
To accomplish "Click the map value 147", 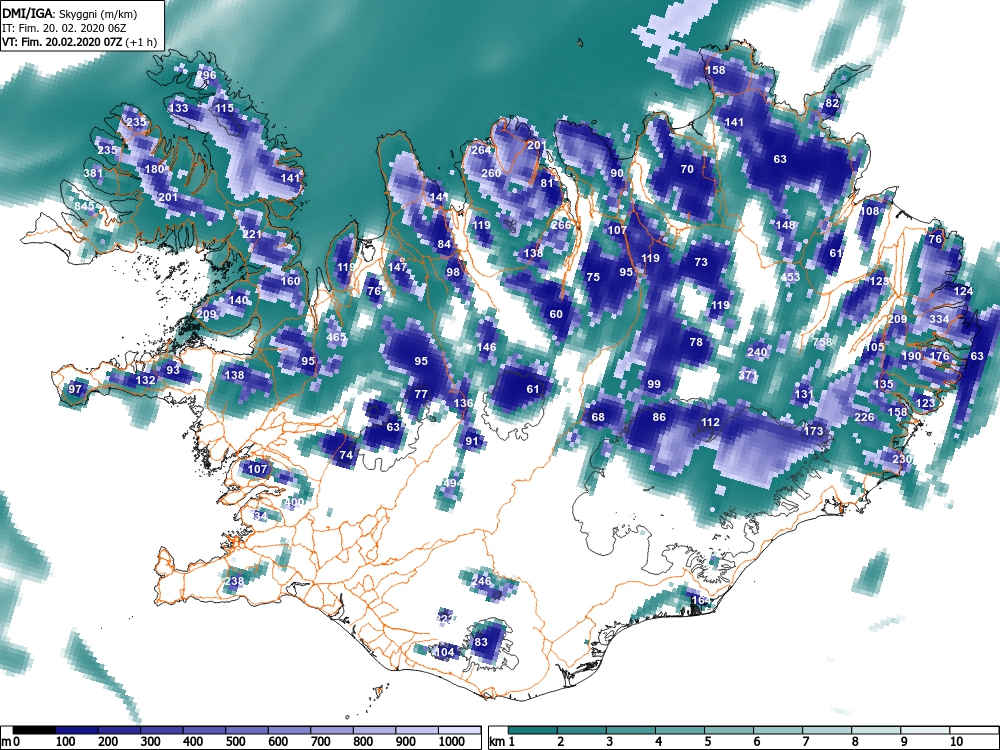I will (397, 267).
